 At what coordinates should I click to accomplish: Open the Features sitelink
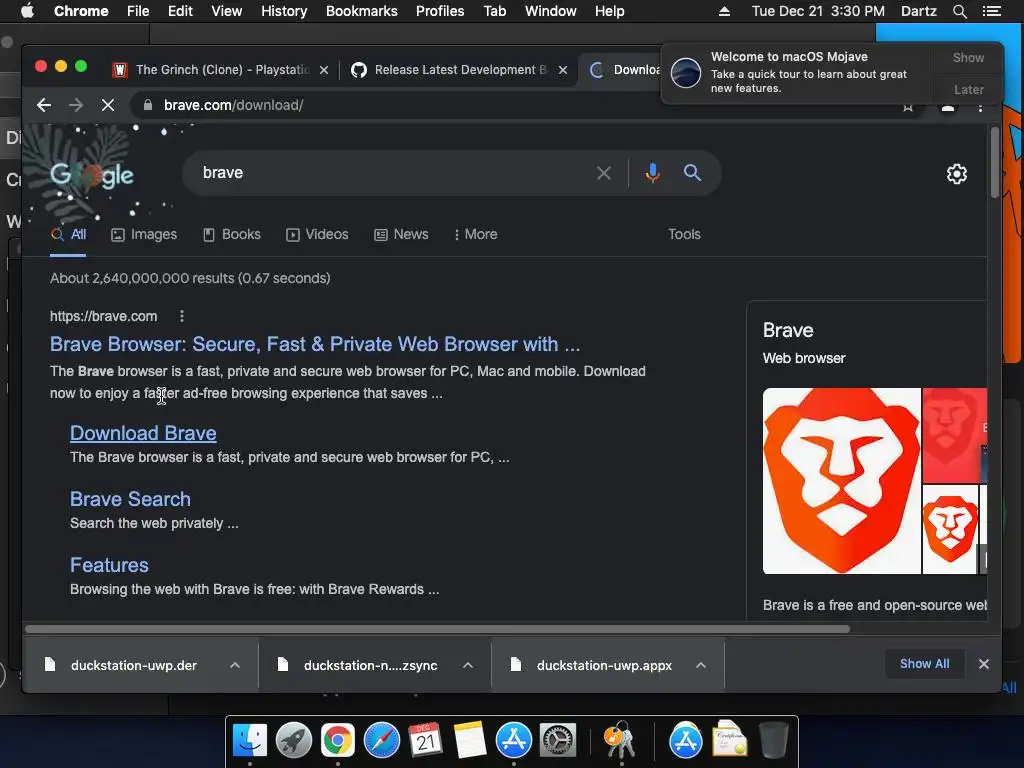(109, 566)
